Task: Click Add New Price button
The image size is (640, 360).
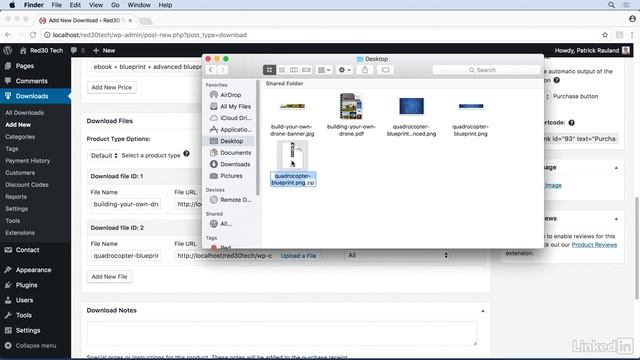Action: (x=111, y=87)
